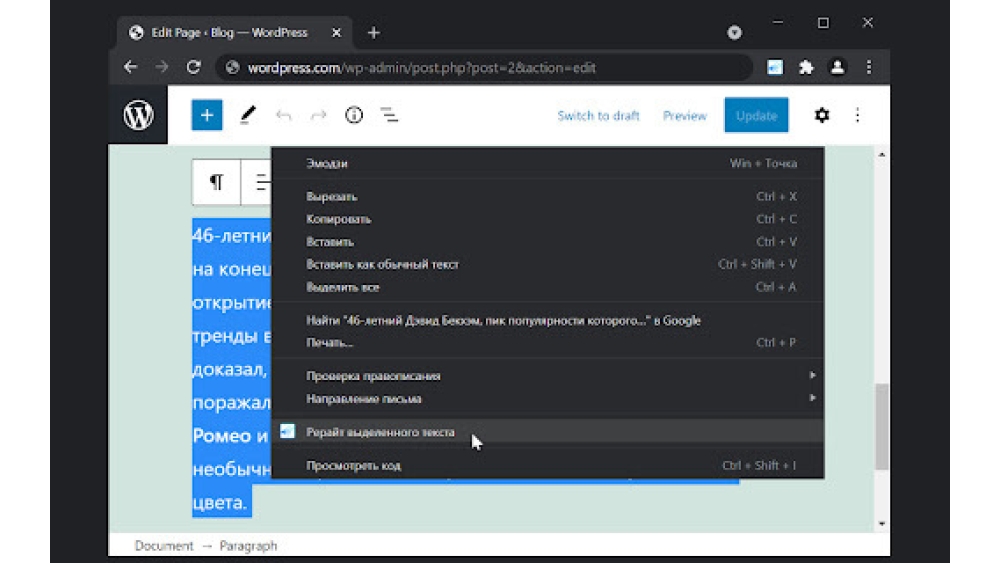Click Вставить как обычный текст
The image size is (1000, 563).
(382, 264)
